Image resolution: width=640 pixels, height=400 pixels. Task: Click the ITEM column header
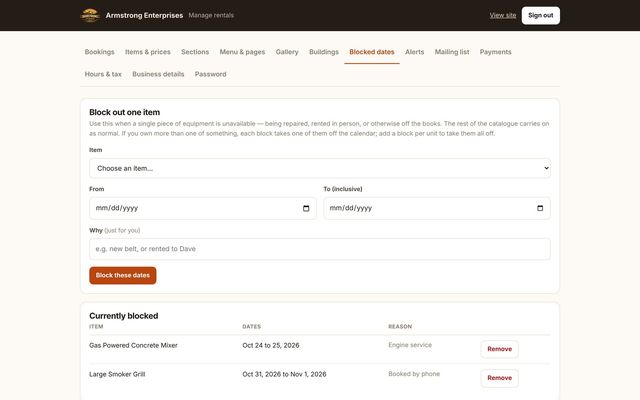click(96, 327)
